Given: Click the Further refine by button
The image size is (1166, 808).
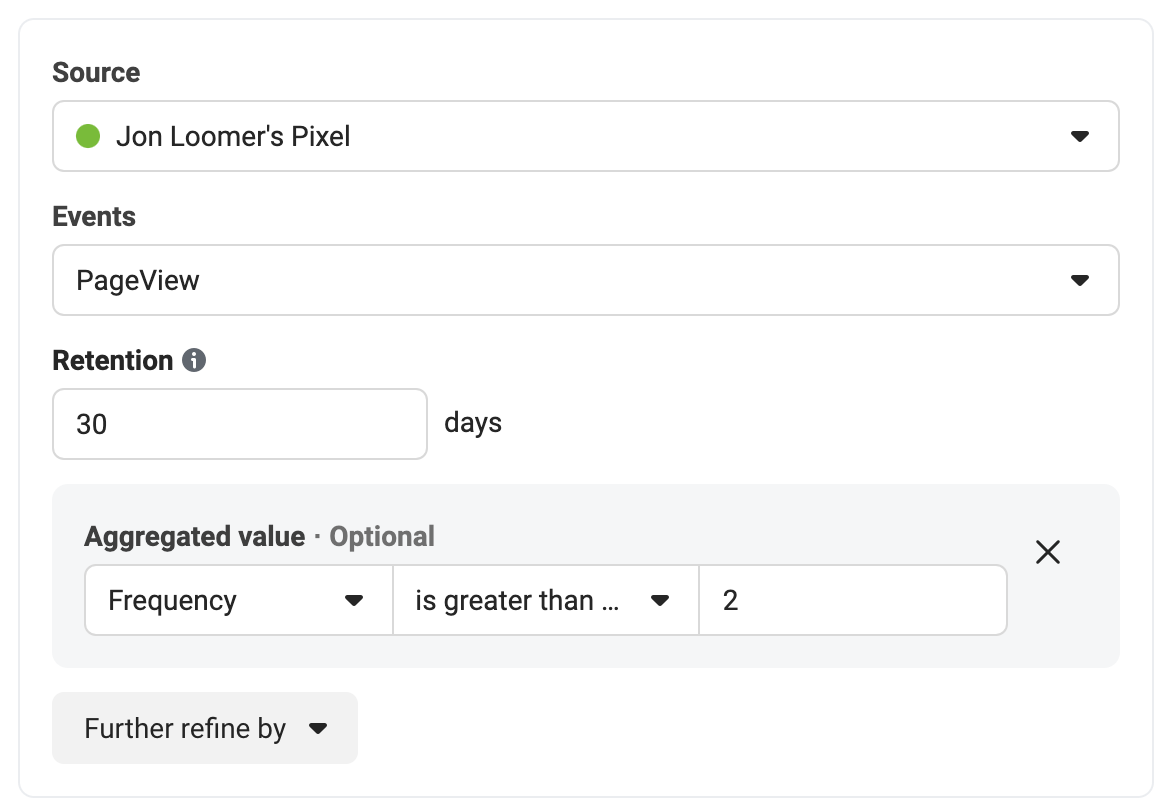Looking at the screenshot, I should (x=204, y=728).
